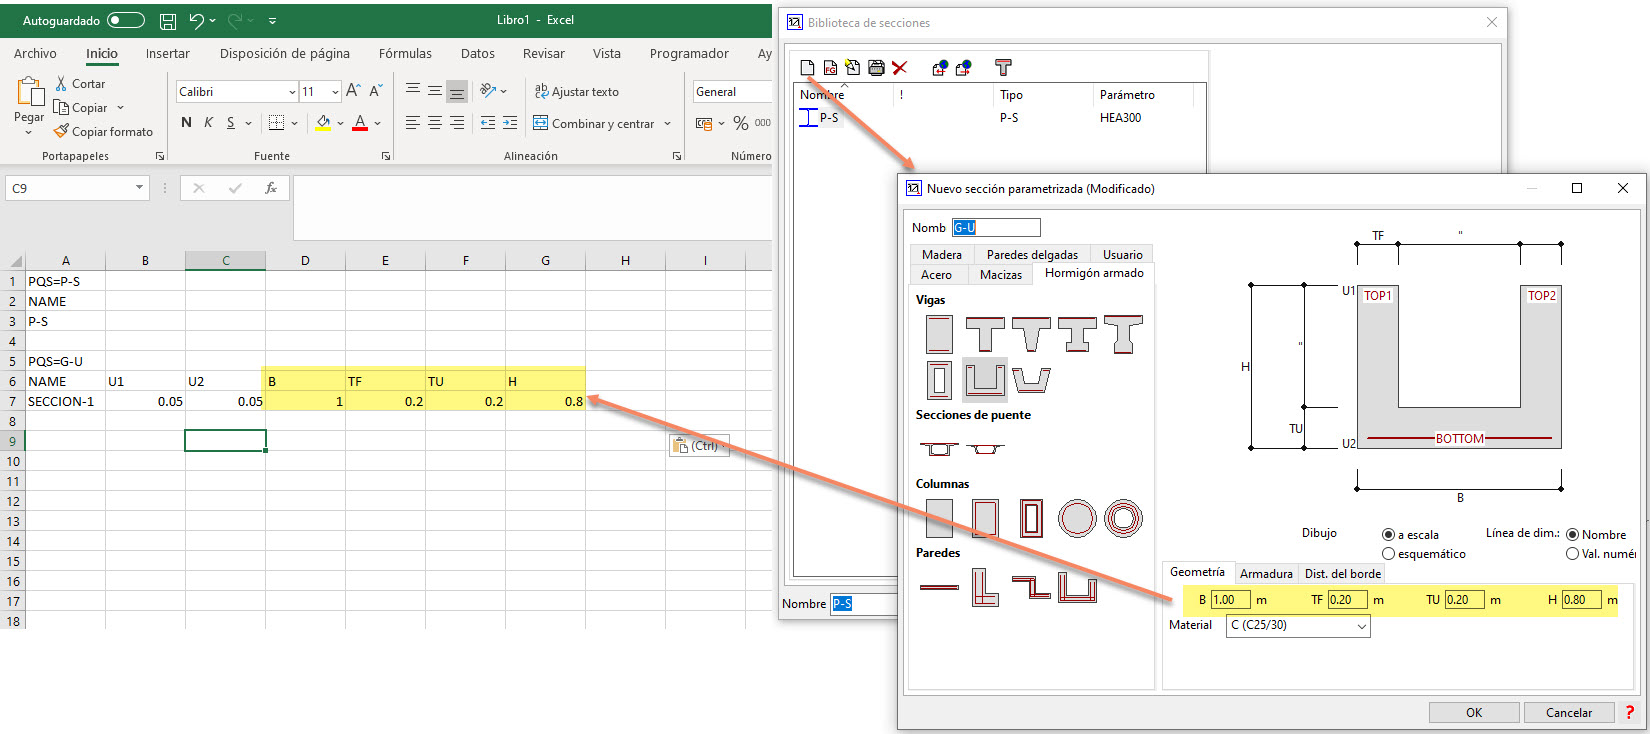Select the trapezoidal trough beam under Vigas

click(1031, 380)
